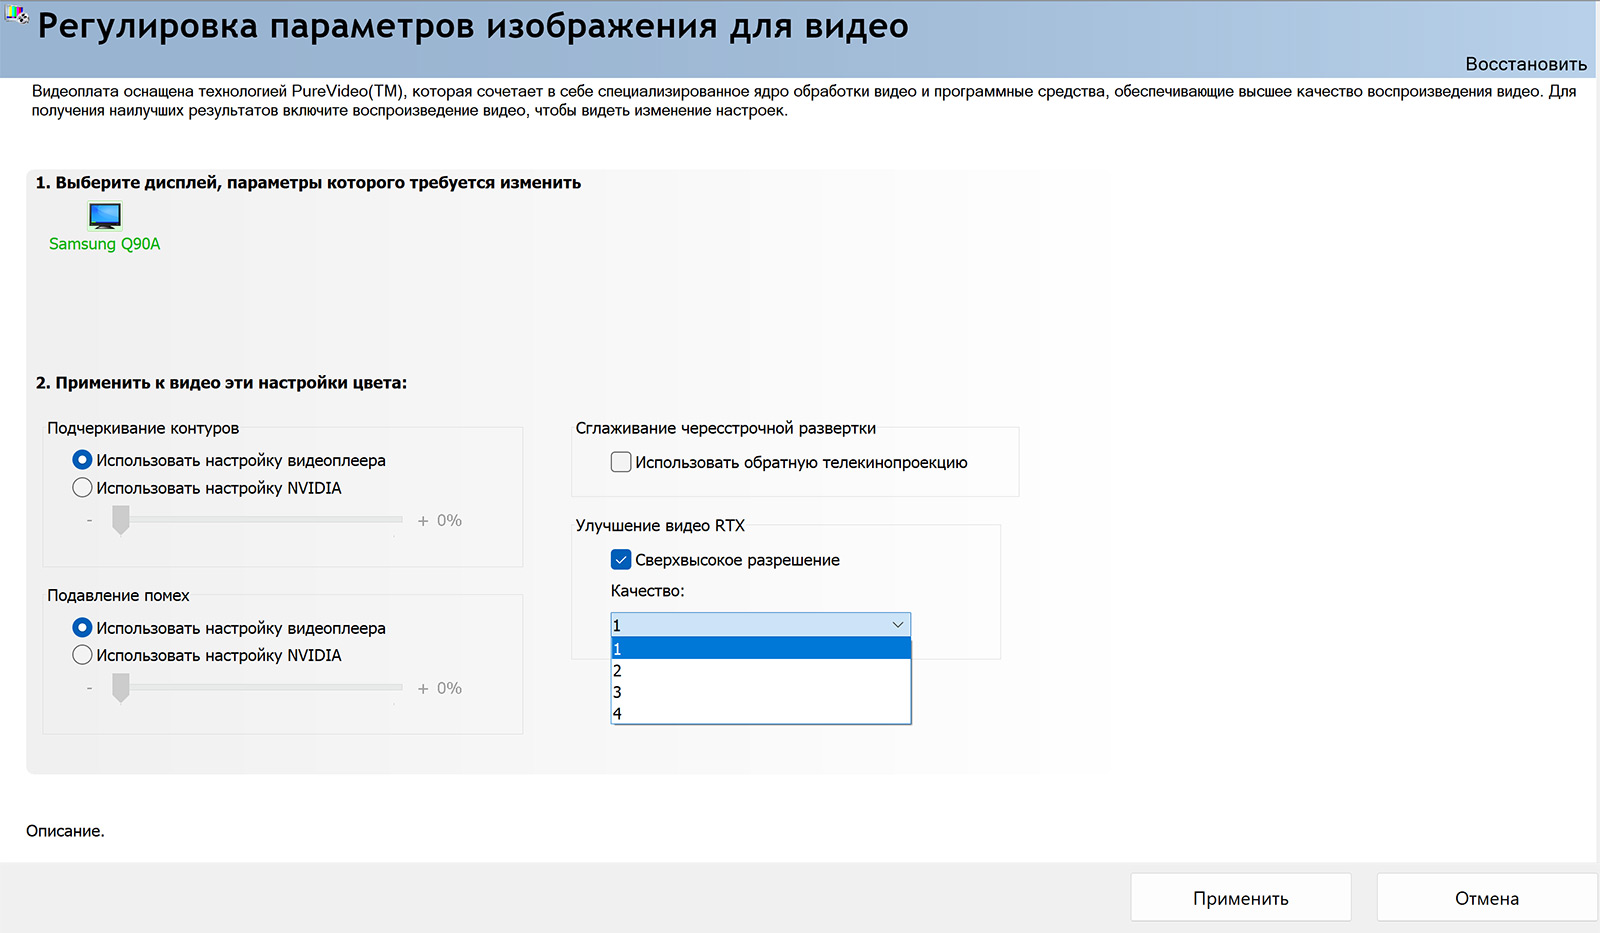This screenshot has height=933, width=1600.
Task: Click the Описание. label
Action: [65, 831]
